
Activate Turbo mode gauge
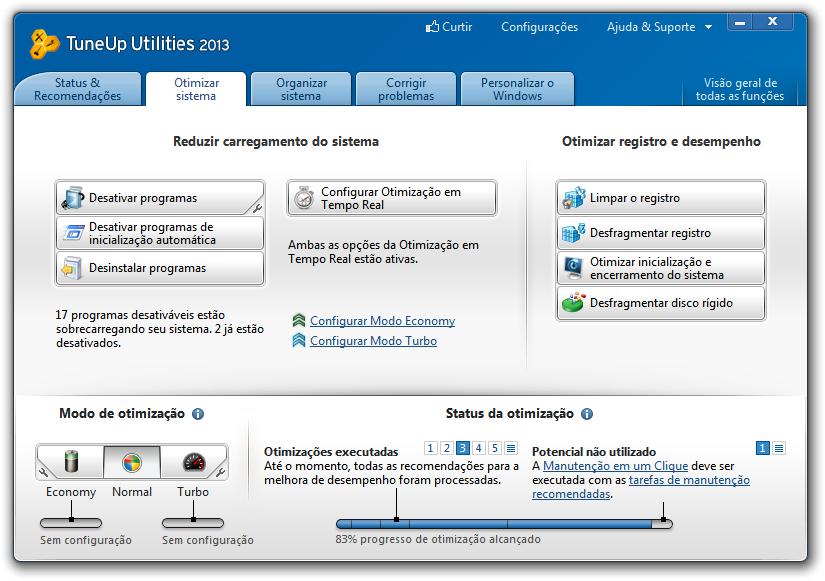pyautogui.click(x=194, y=462)
